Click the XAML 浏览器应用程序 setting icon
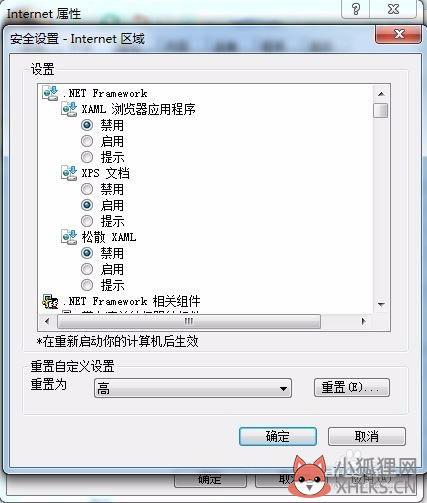 (x=69, y=109)
